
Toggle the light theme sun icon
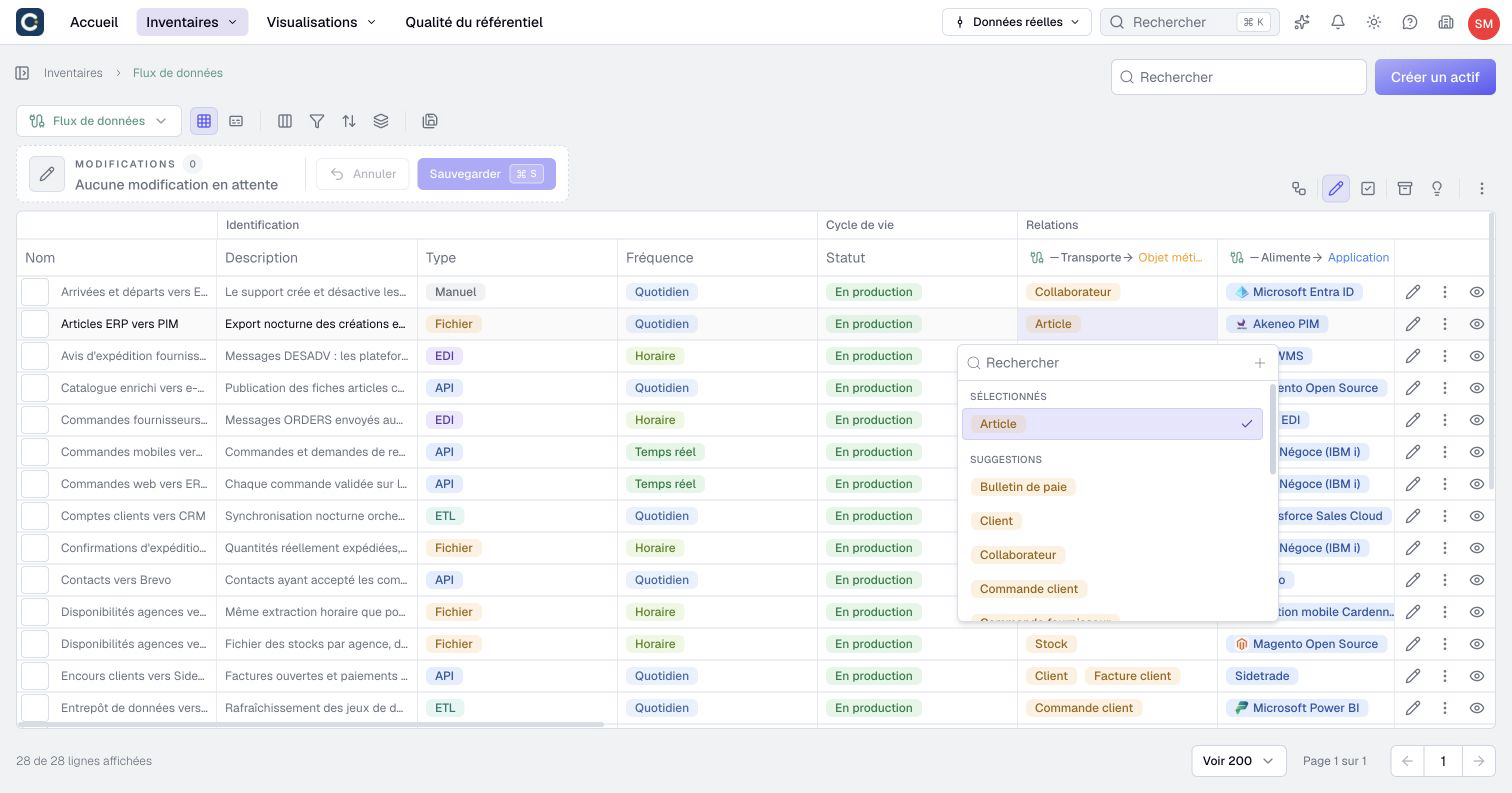click(1374, 22)
